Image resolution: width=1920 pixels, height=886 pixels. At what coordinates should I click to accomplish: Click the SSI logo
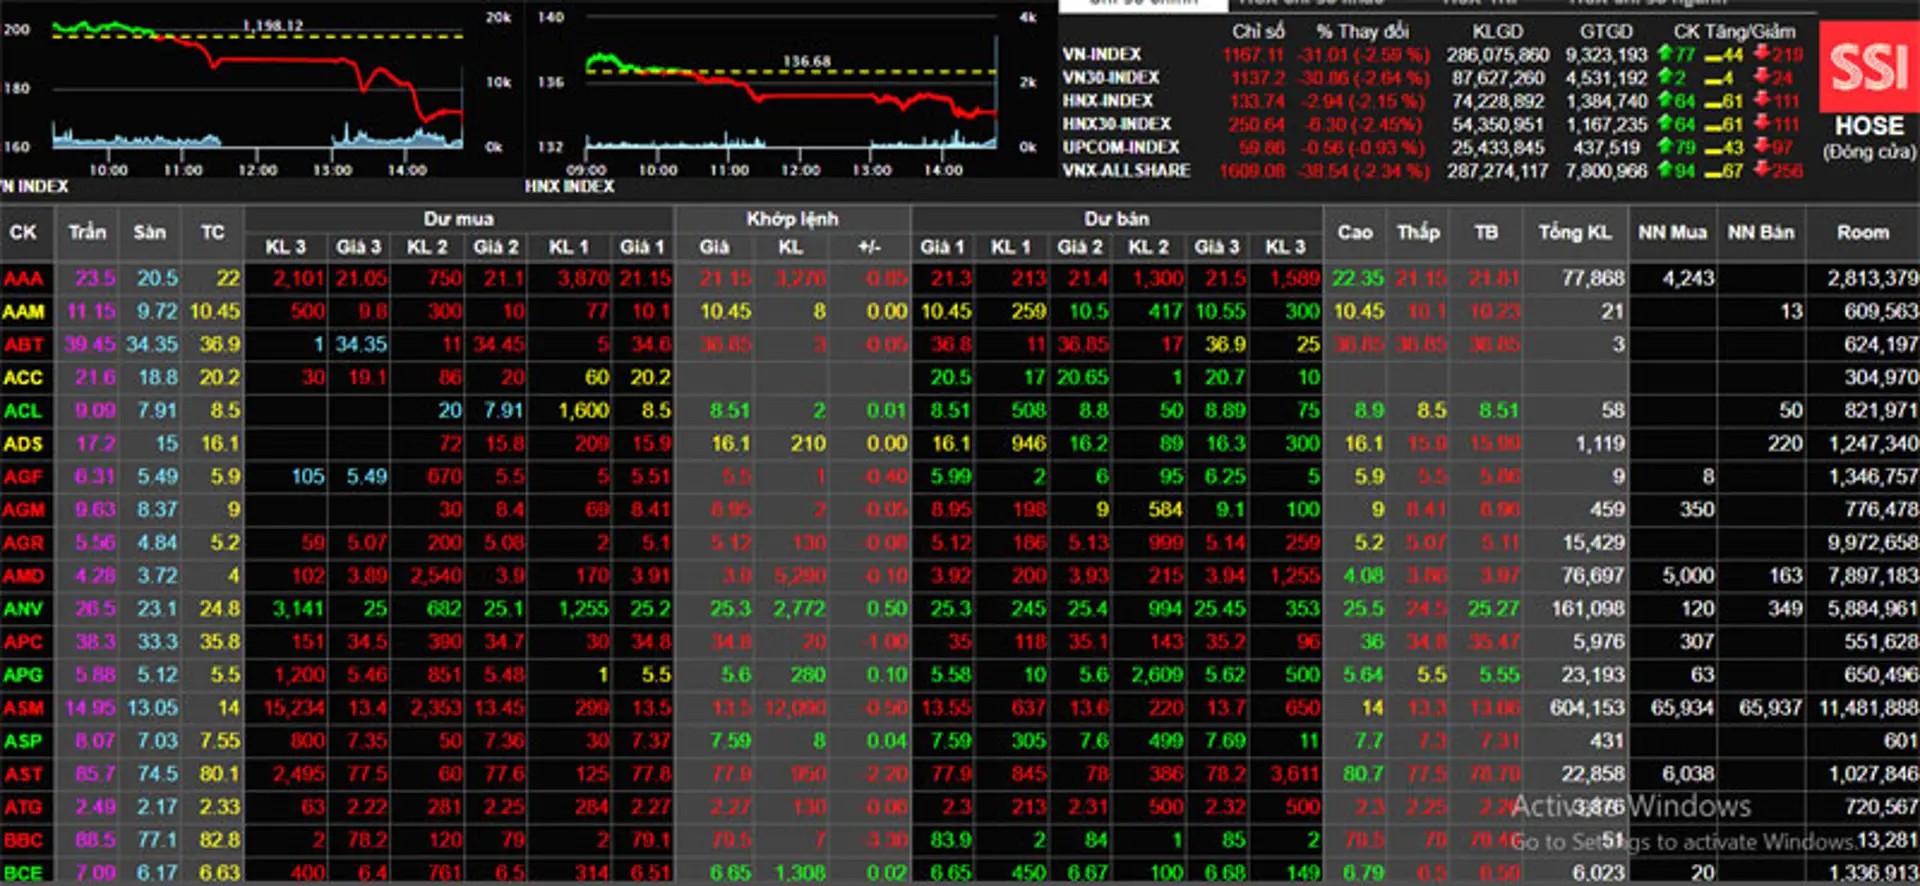(1868, 67)
